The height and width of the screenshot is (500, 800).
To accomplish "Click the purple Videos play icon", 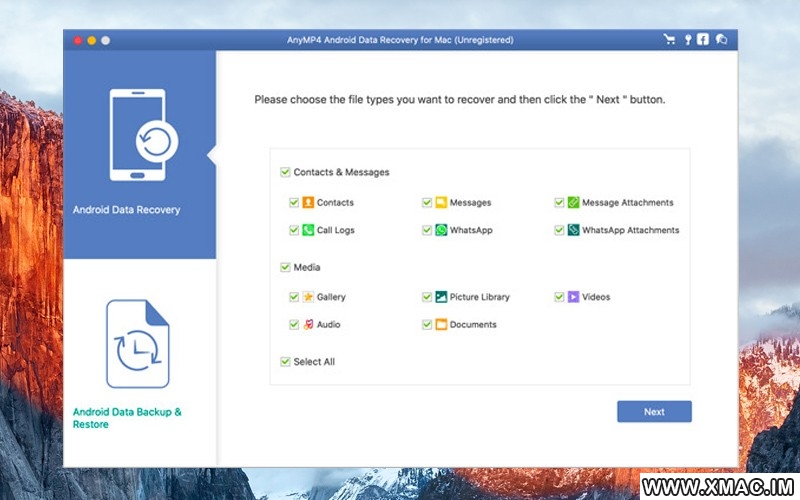I will 573,297.
